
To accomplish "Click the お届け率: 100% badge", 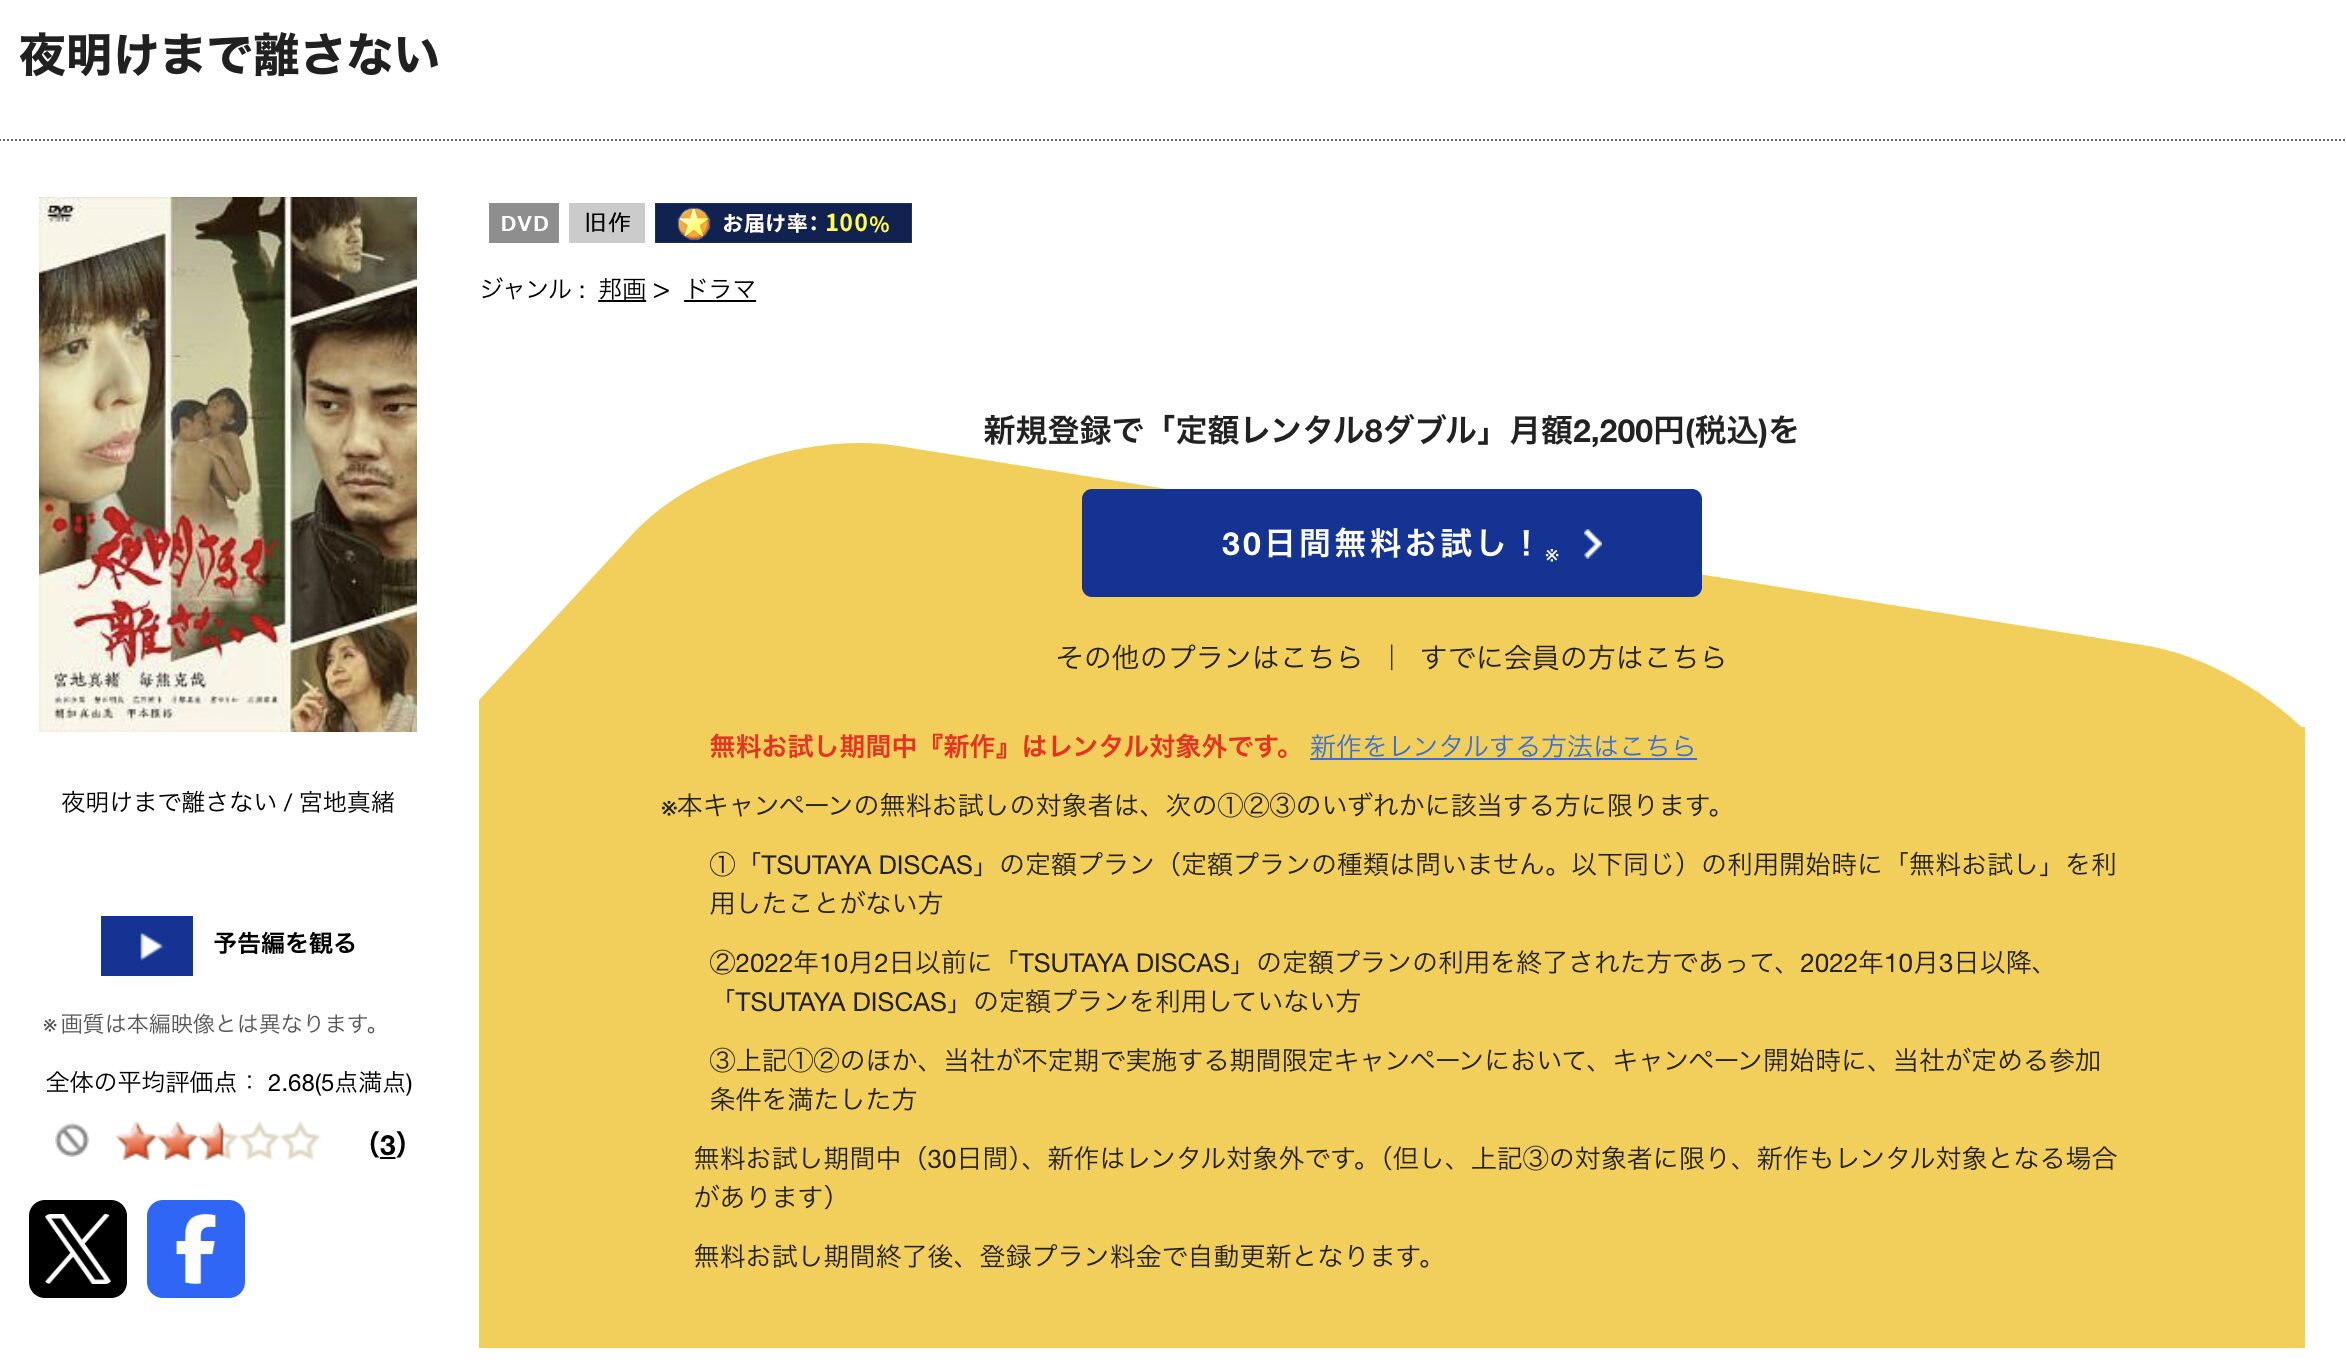I will click(x=783, y=223).
